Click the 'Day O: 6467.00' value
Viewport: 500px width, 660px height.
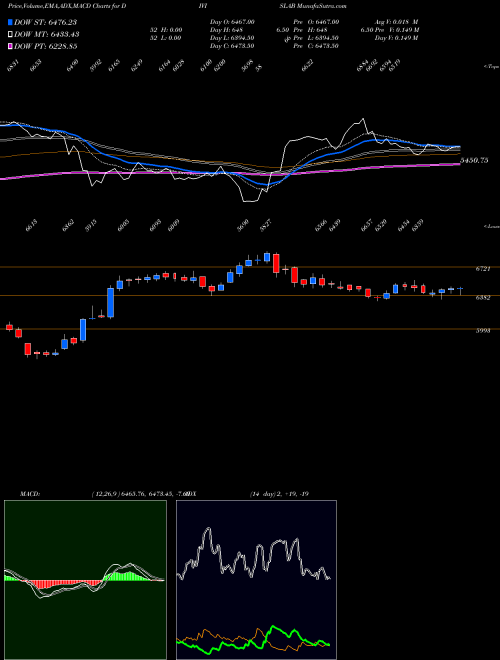tap(232, 22)
